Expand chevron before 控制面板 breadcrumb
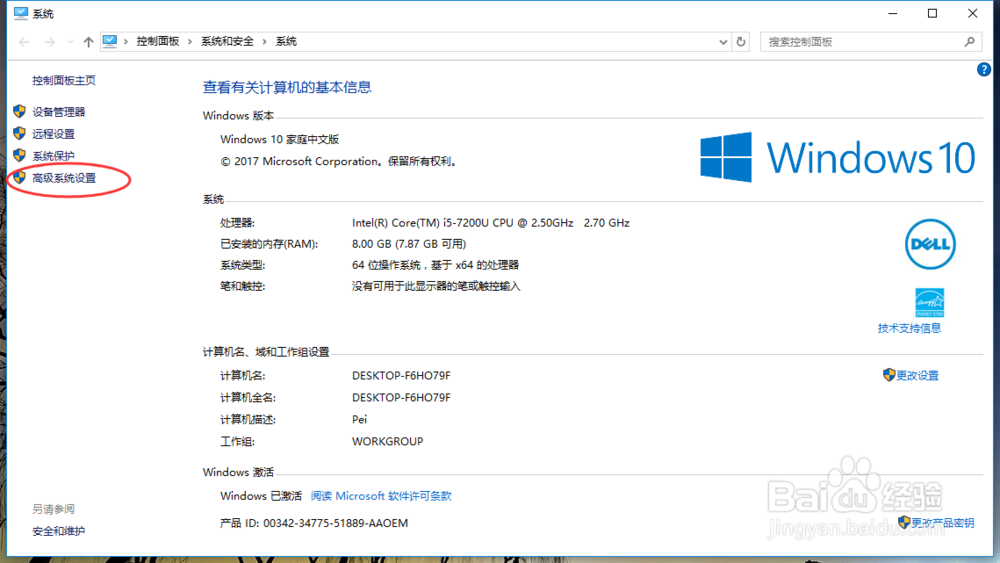Screen dimensions: 1000x563 [126, 41]
